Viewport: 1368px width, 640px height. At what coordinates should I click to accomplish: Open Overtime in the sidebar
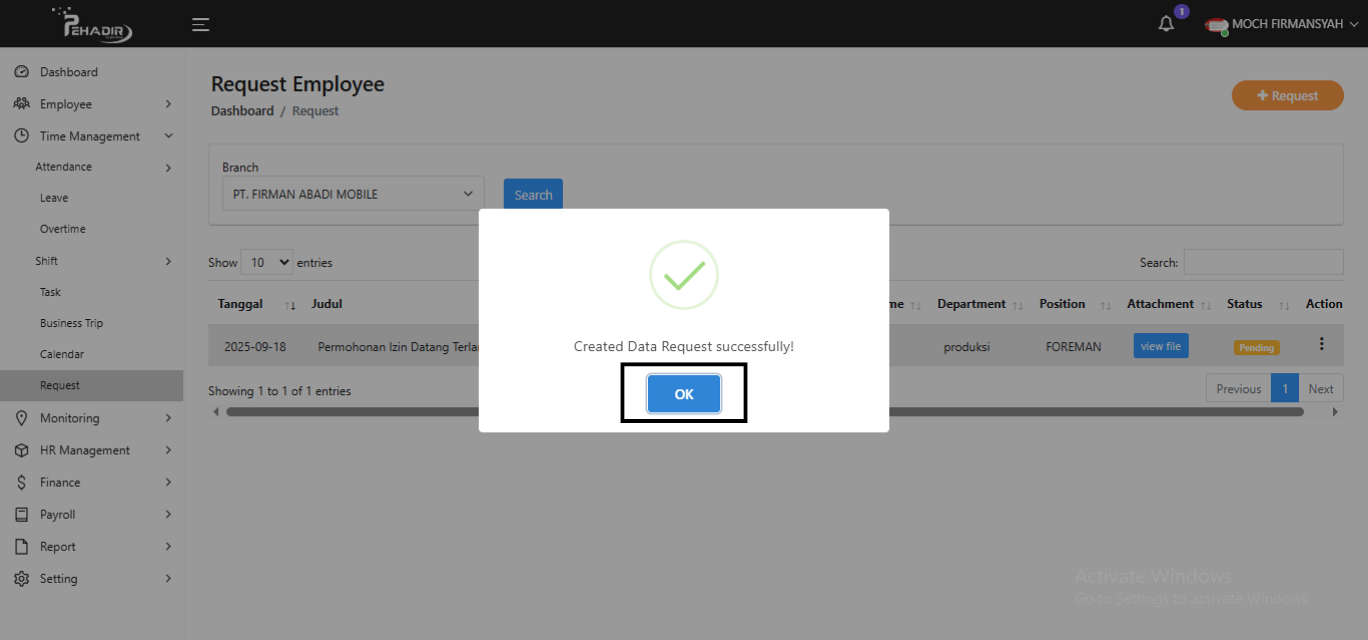click(63, 229)
